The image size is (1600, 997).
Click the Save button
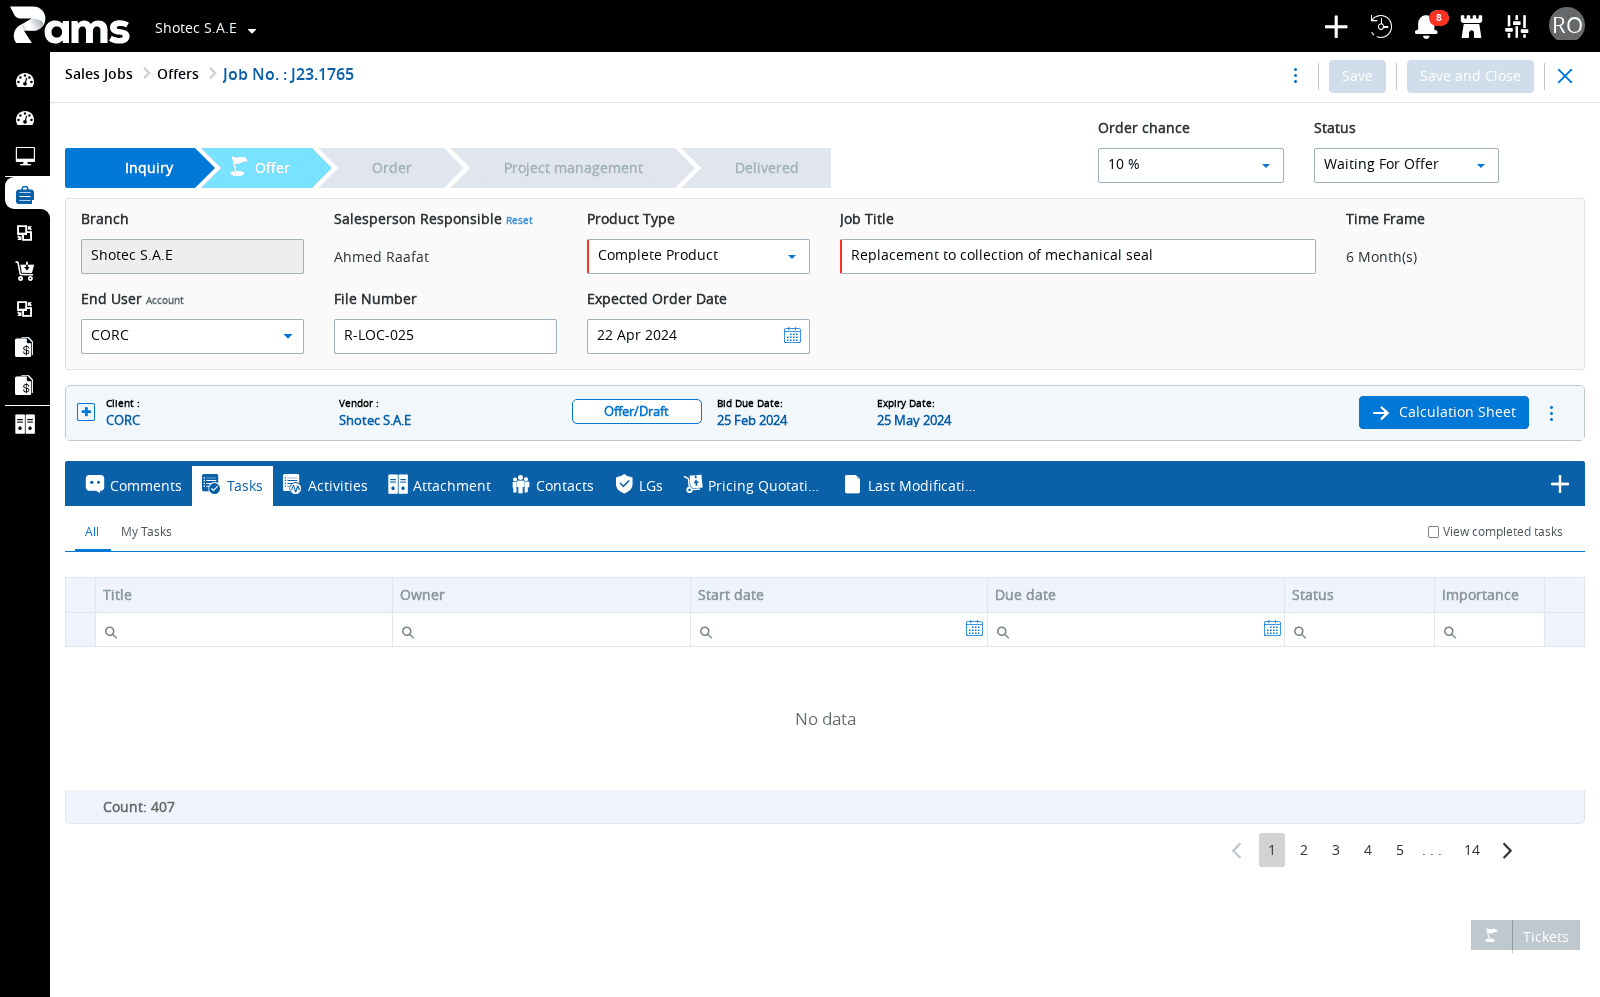point(1357,76)
